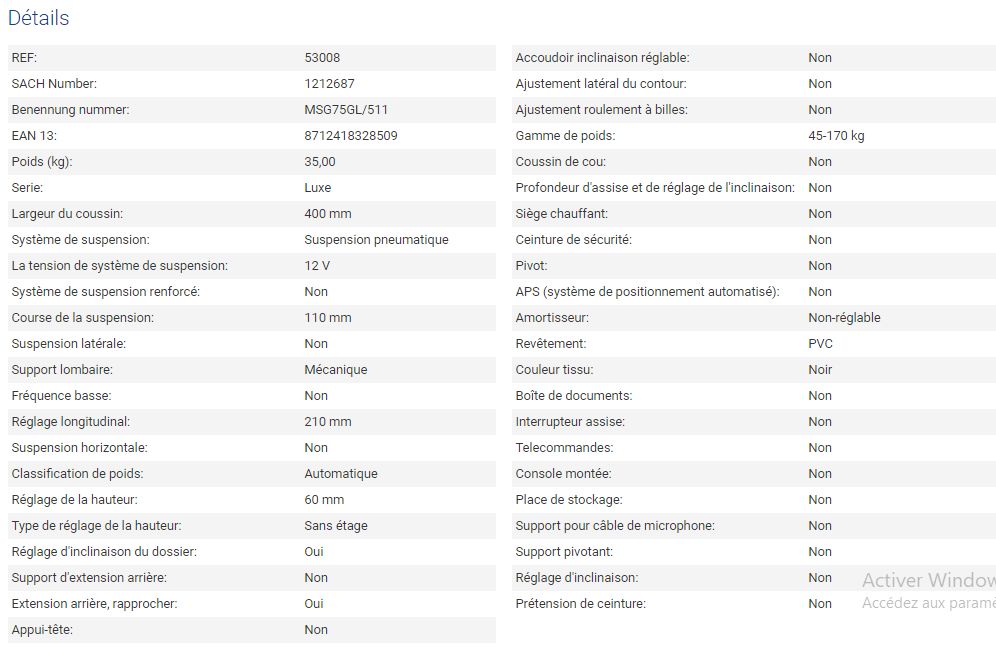Select the EAN 13 barcode number
The width and height of the screenshot is (996, 652).
click(x=350, y=136)
